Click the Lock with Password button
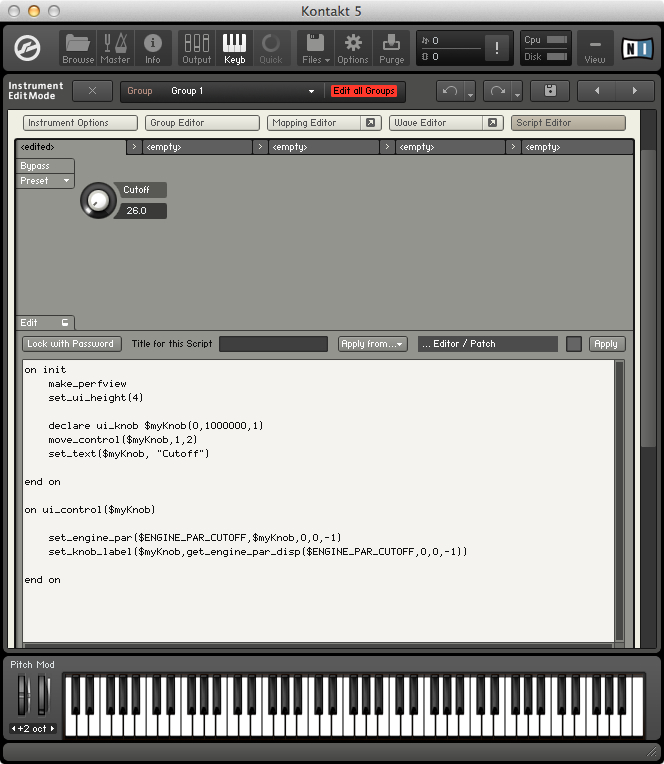Screen dimensions: 664x764 [x=72, y=344]
